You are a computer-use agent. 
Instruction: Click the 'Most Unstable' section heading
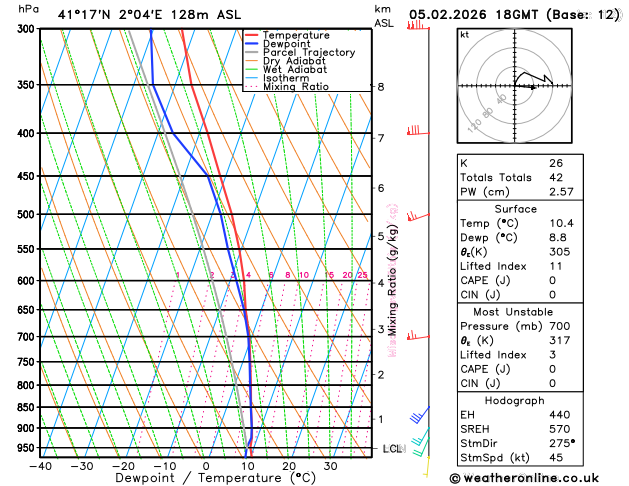513,312
